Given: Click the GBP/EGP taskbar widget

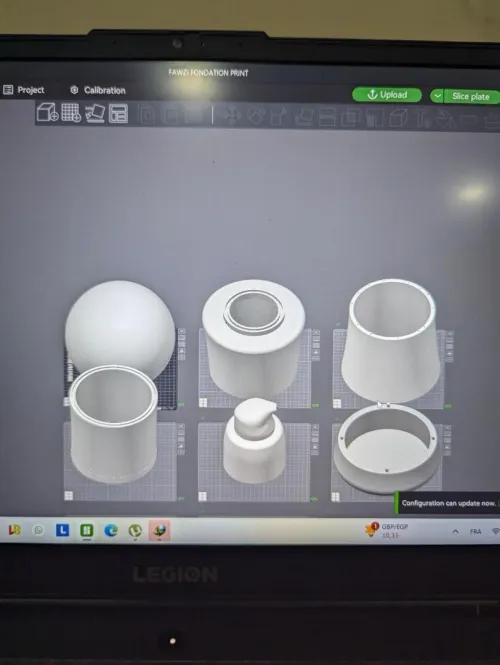Looking at the screenshot, I should [387, 531].
